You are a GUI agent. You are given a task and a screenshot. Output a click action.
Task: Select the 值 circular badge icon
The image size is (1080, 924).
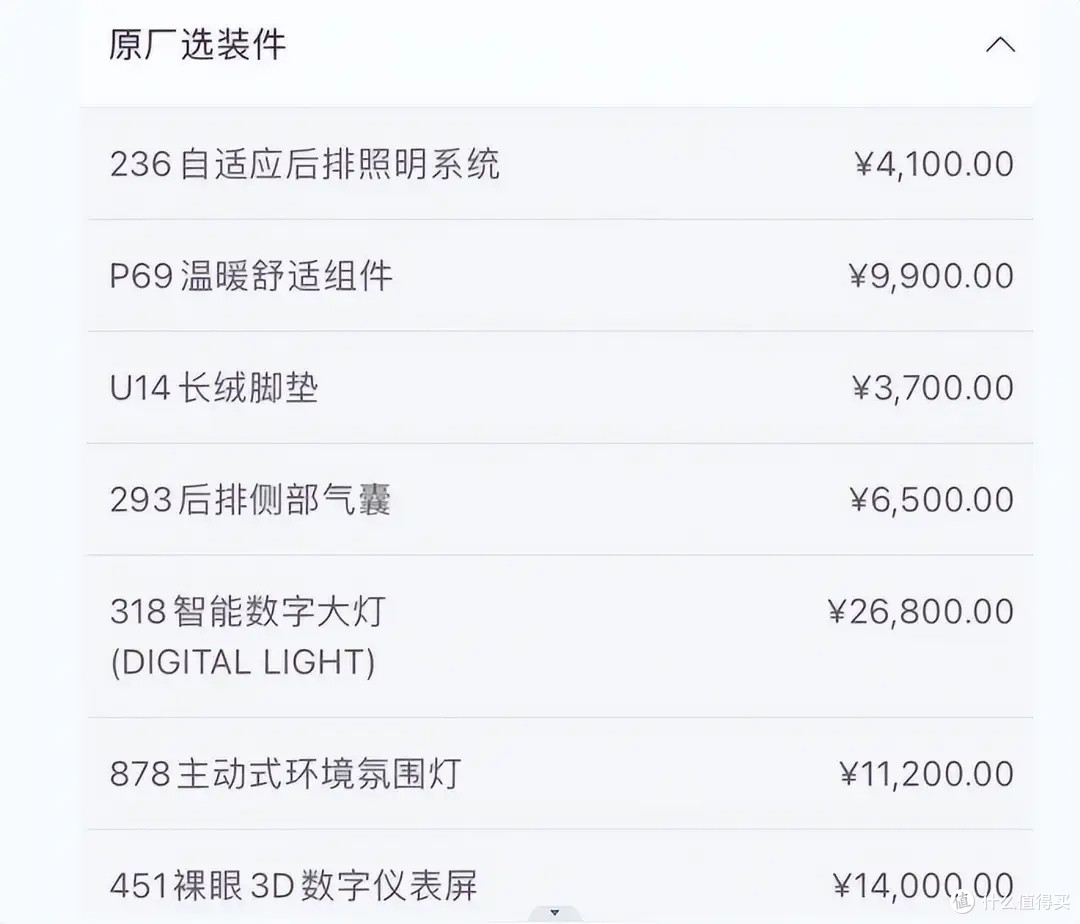[x=963, y=903]
